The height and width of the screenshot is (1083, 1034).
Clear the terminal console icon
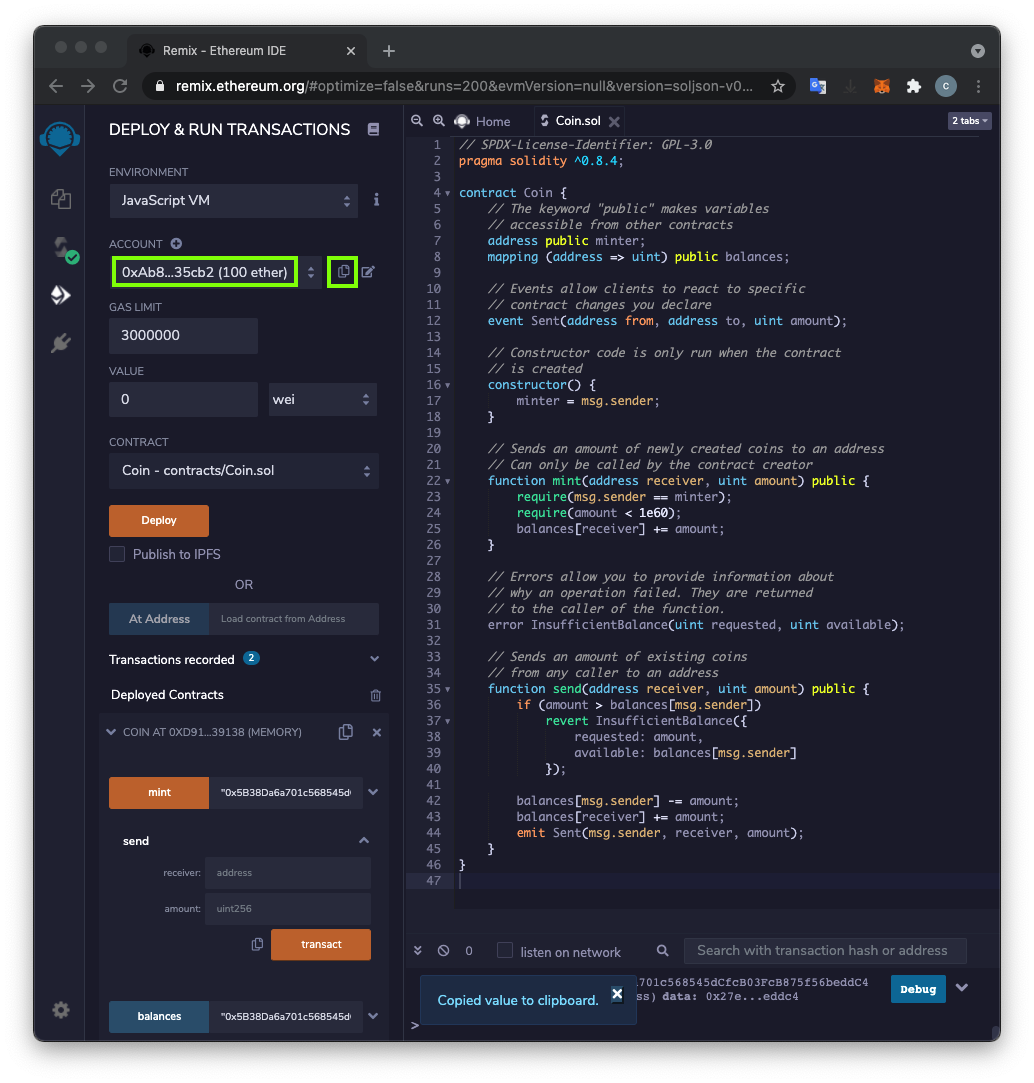click(x=443, y=951)
